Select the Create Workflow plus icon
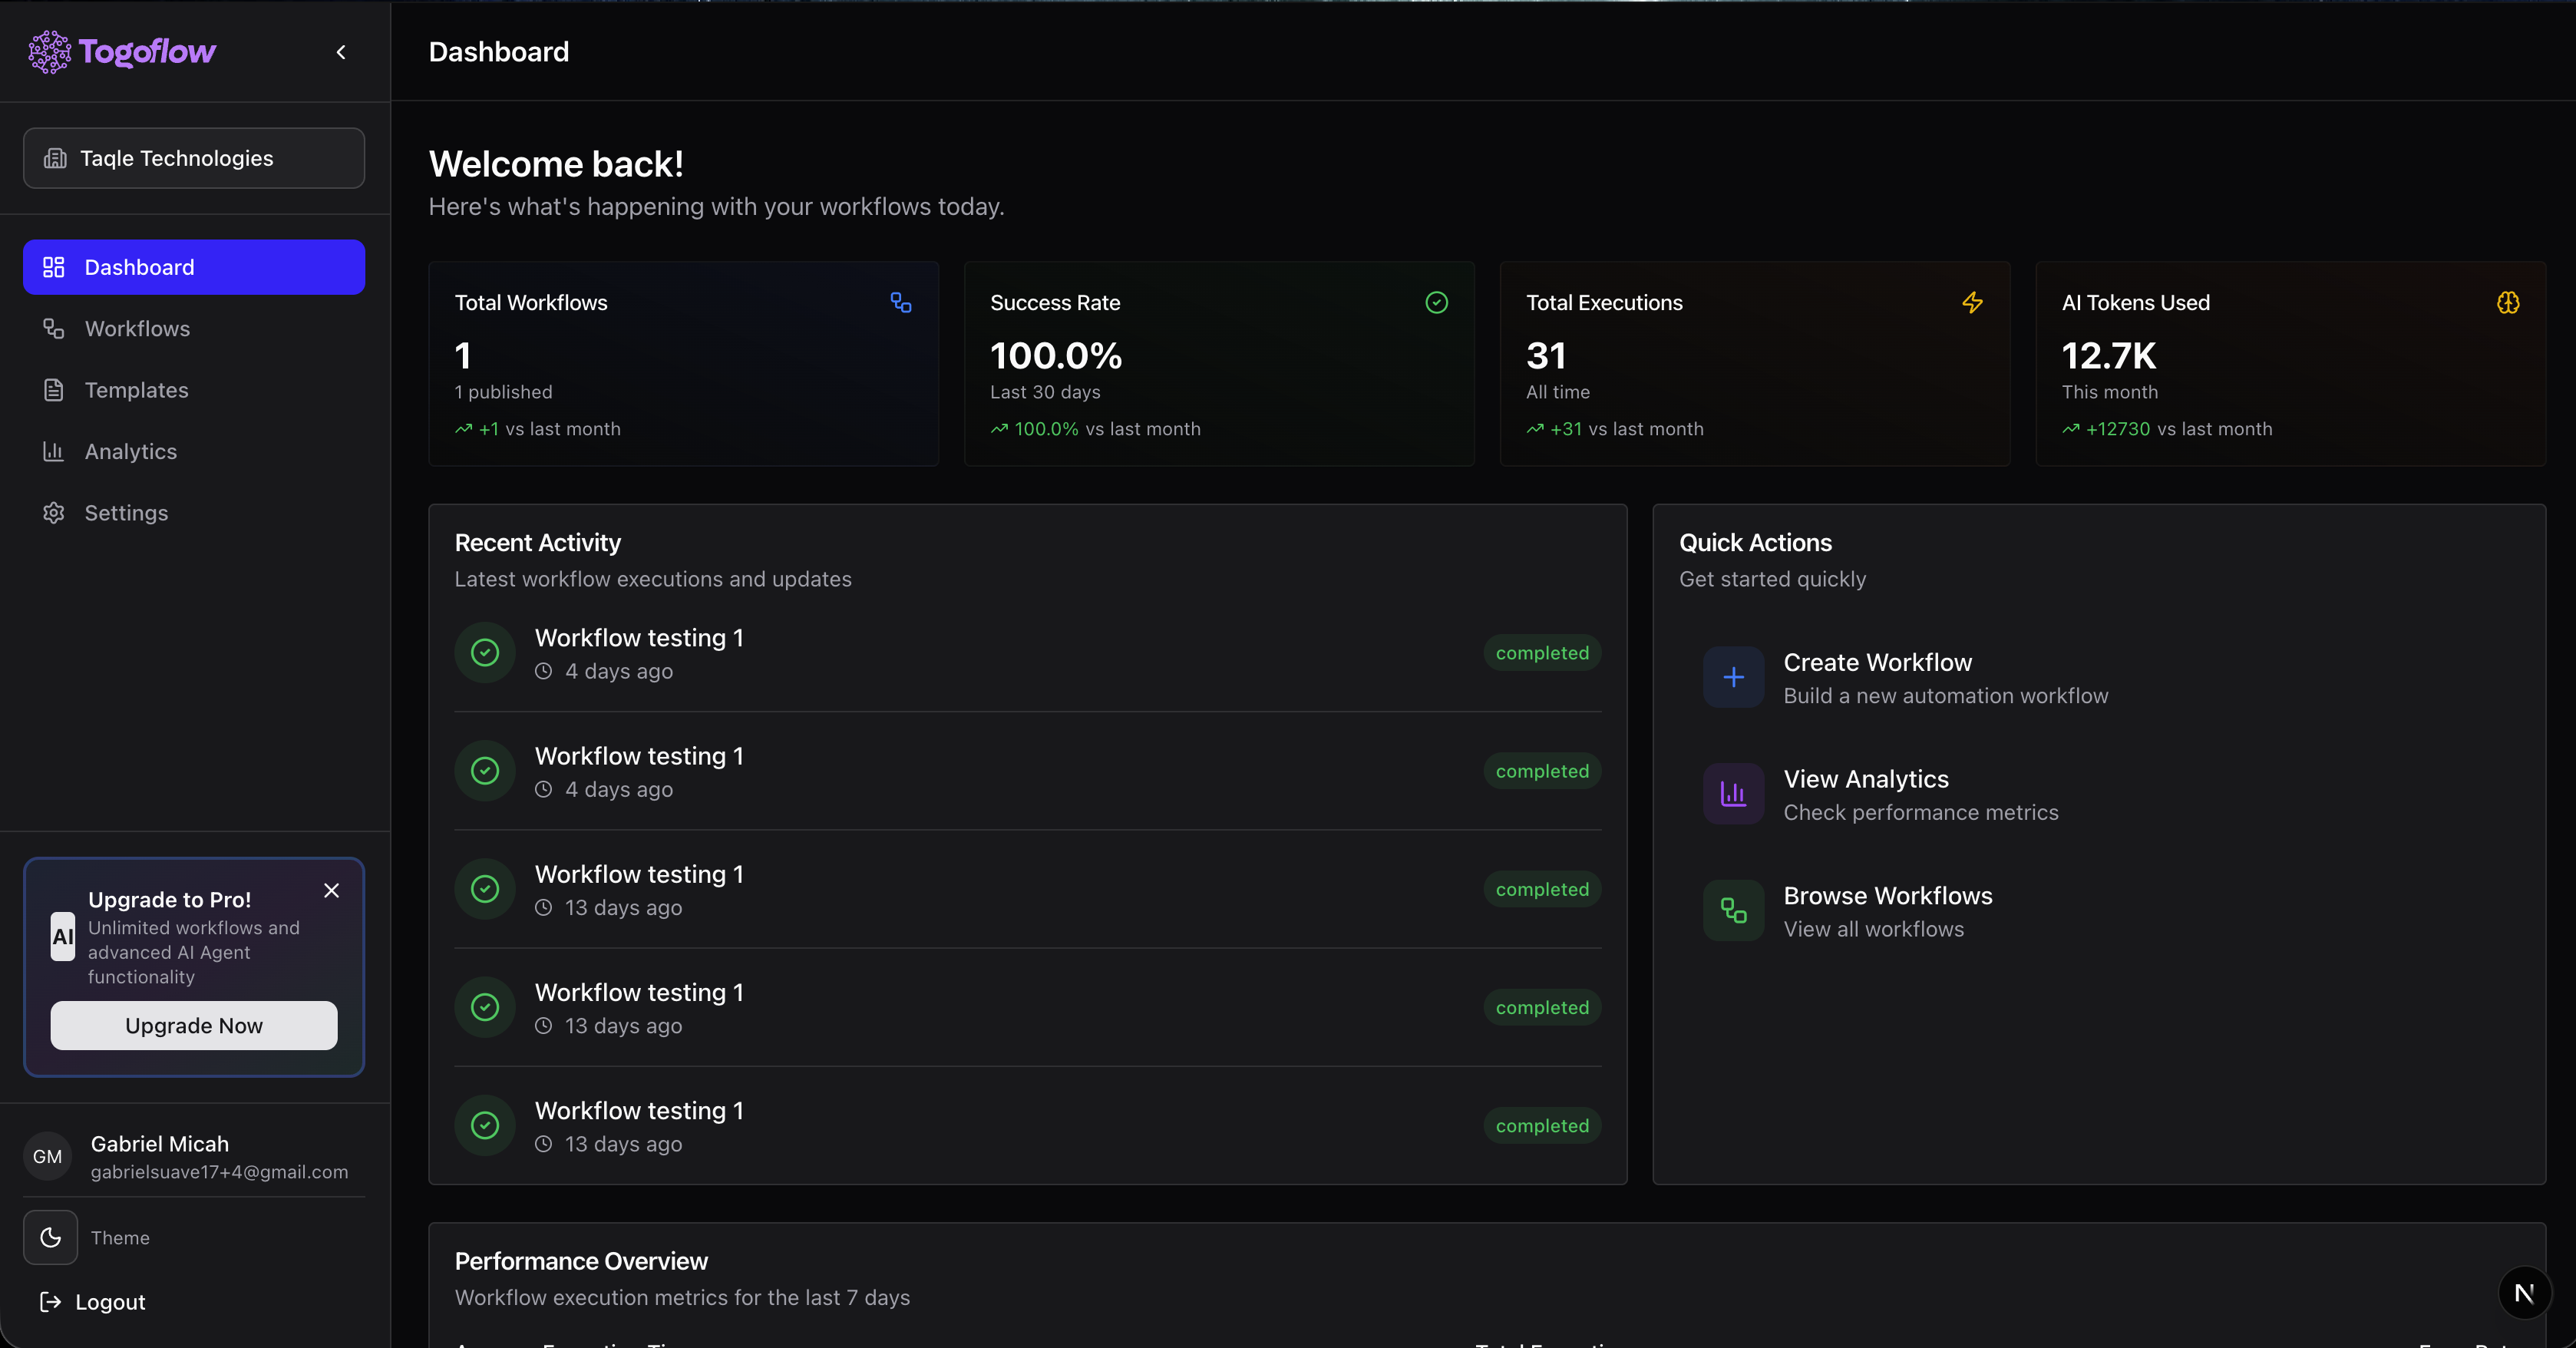 (1733, 677)
